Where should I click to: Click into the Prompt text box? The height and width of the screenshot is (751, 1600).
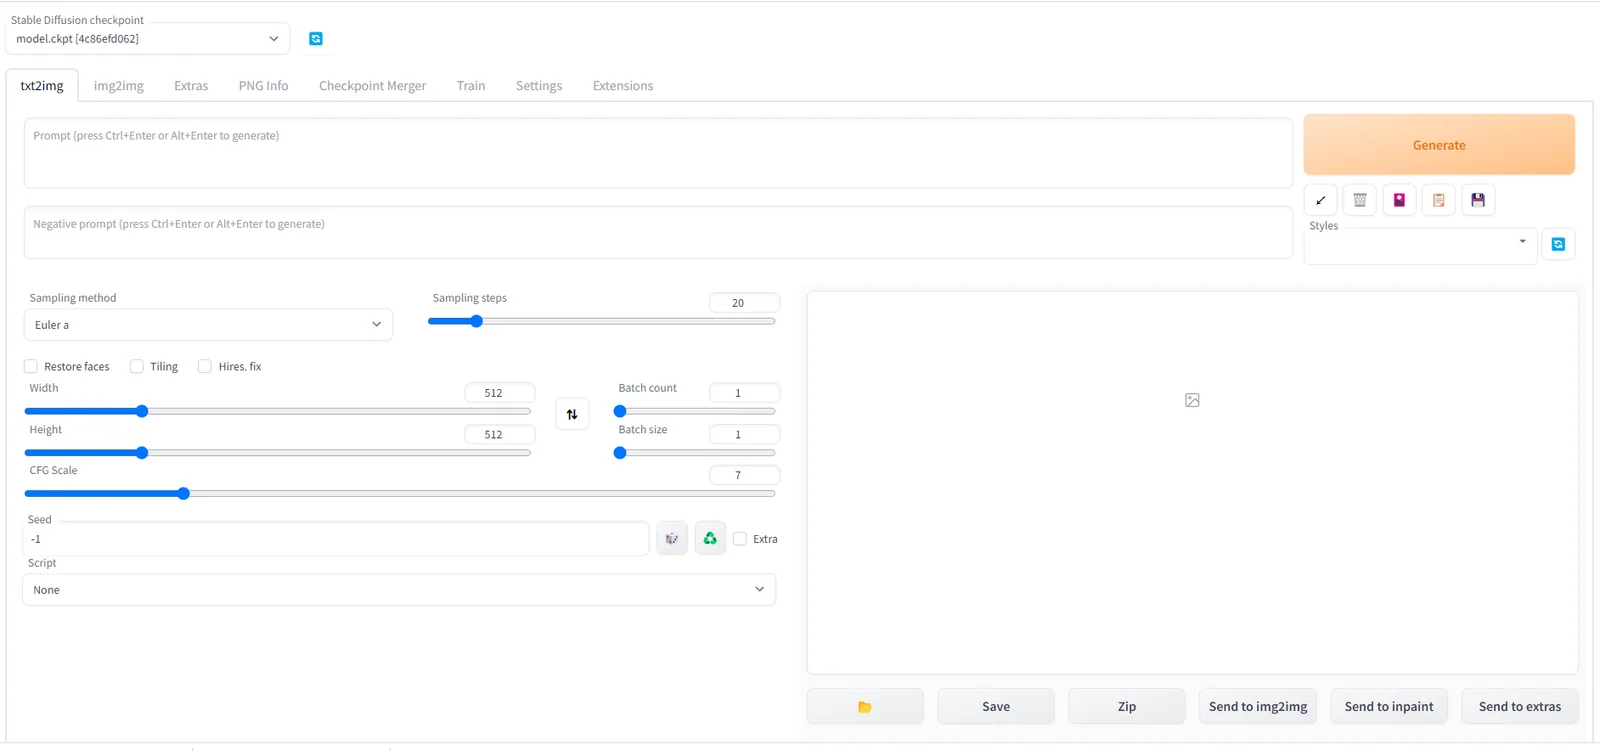(658, 153)
